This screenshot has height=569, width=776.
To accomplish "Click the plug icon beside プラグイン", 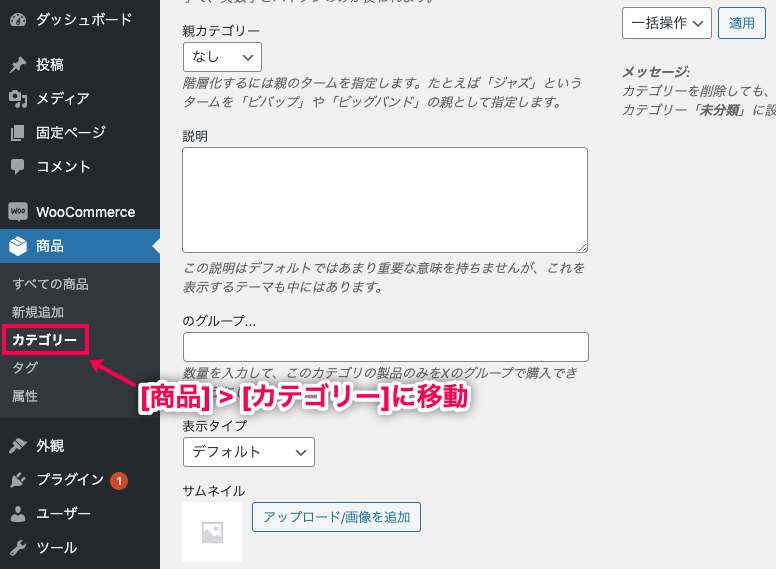I will pos(18,479).
